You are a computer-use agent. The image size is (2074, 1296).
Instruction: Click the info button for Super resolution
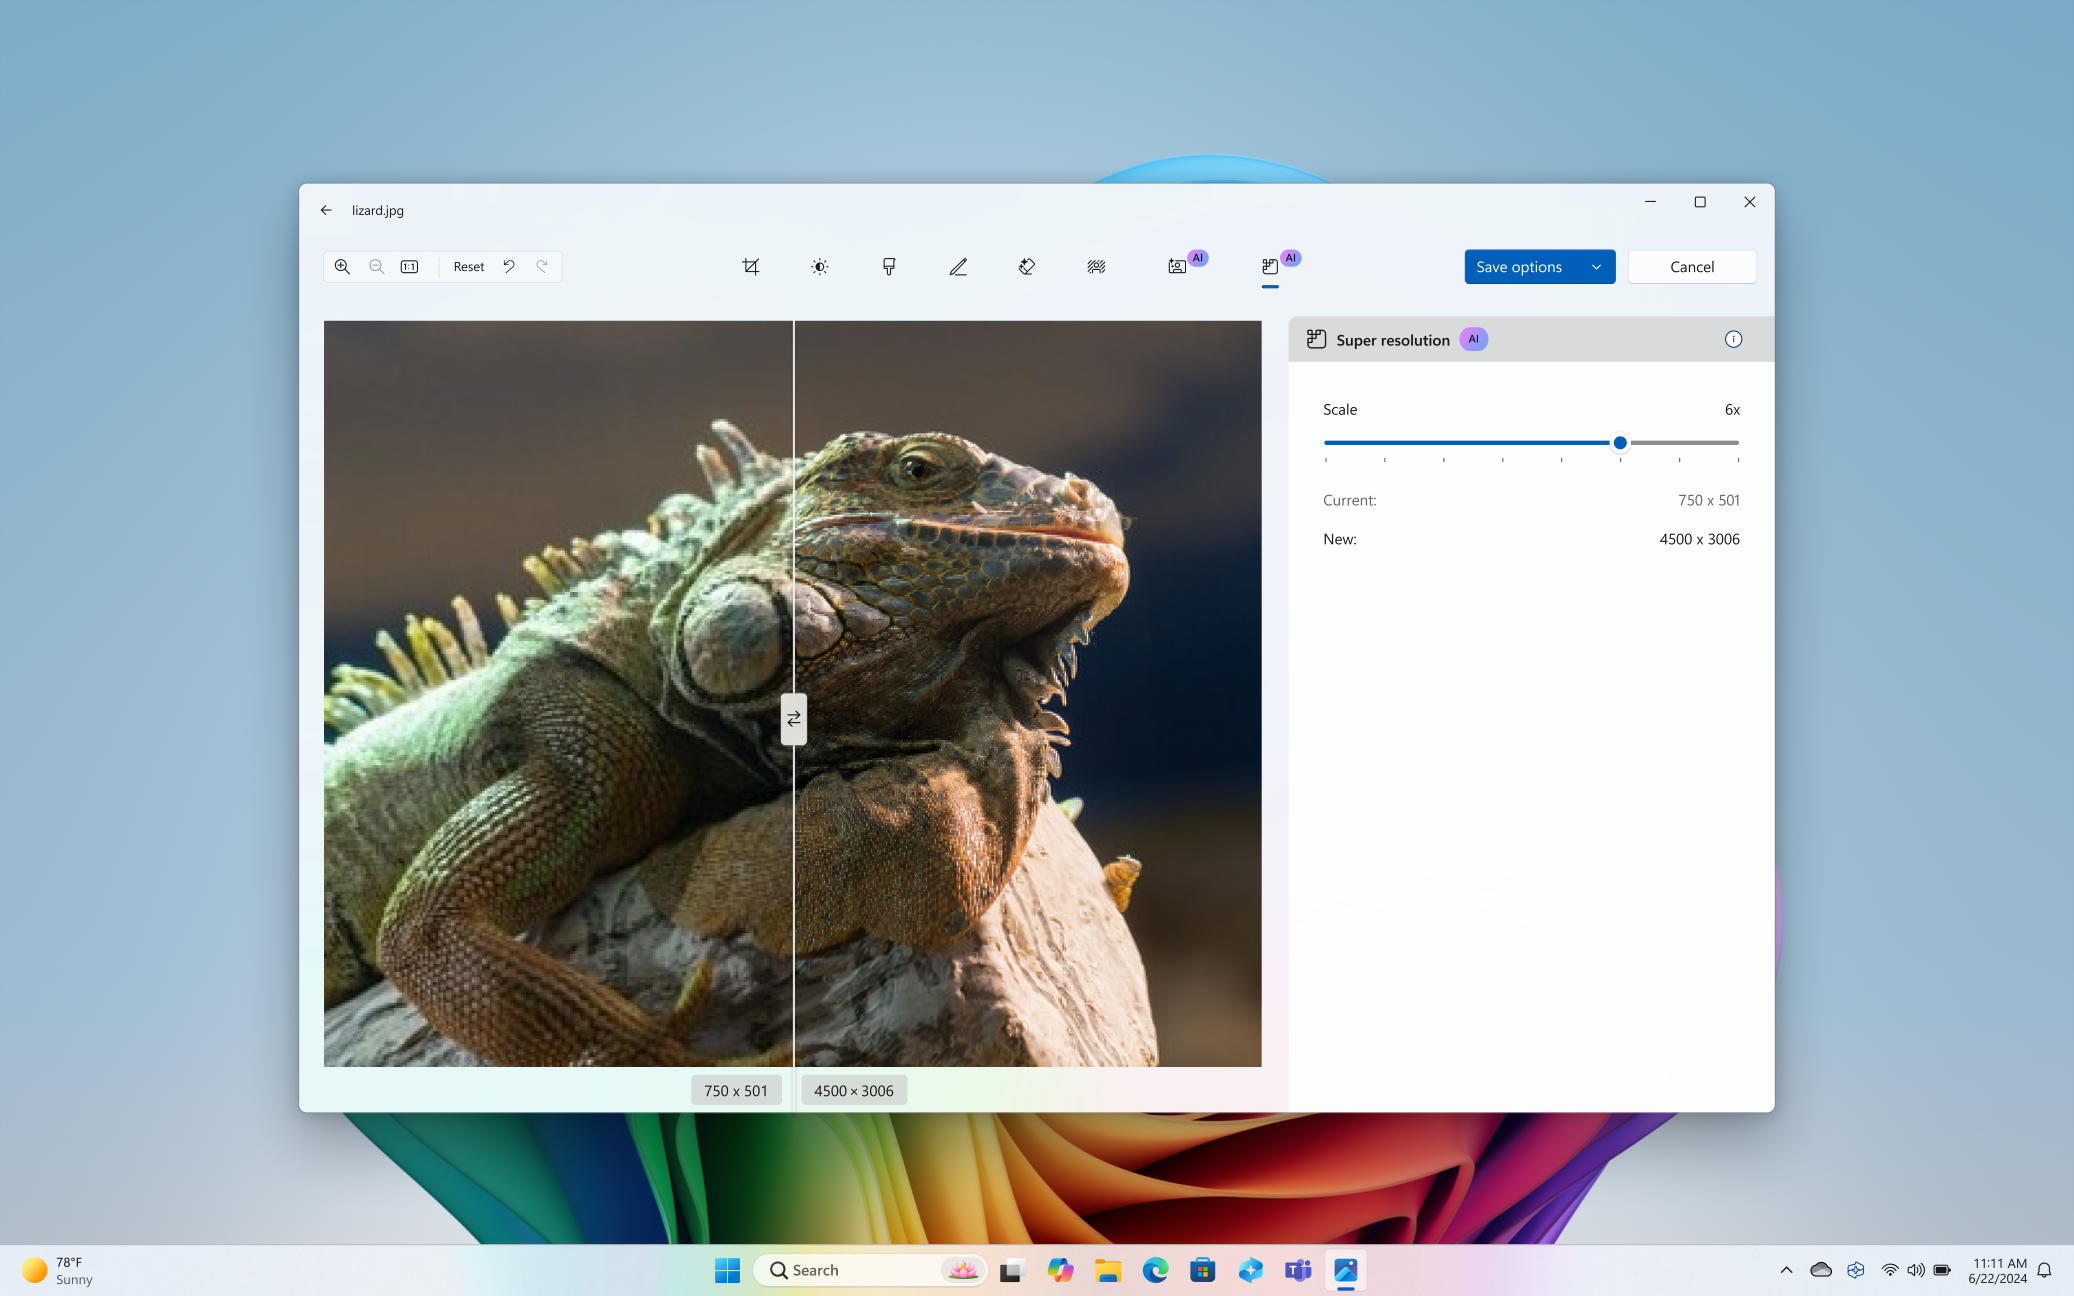pyautogui.click(x=1734, y=339)
